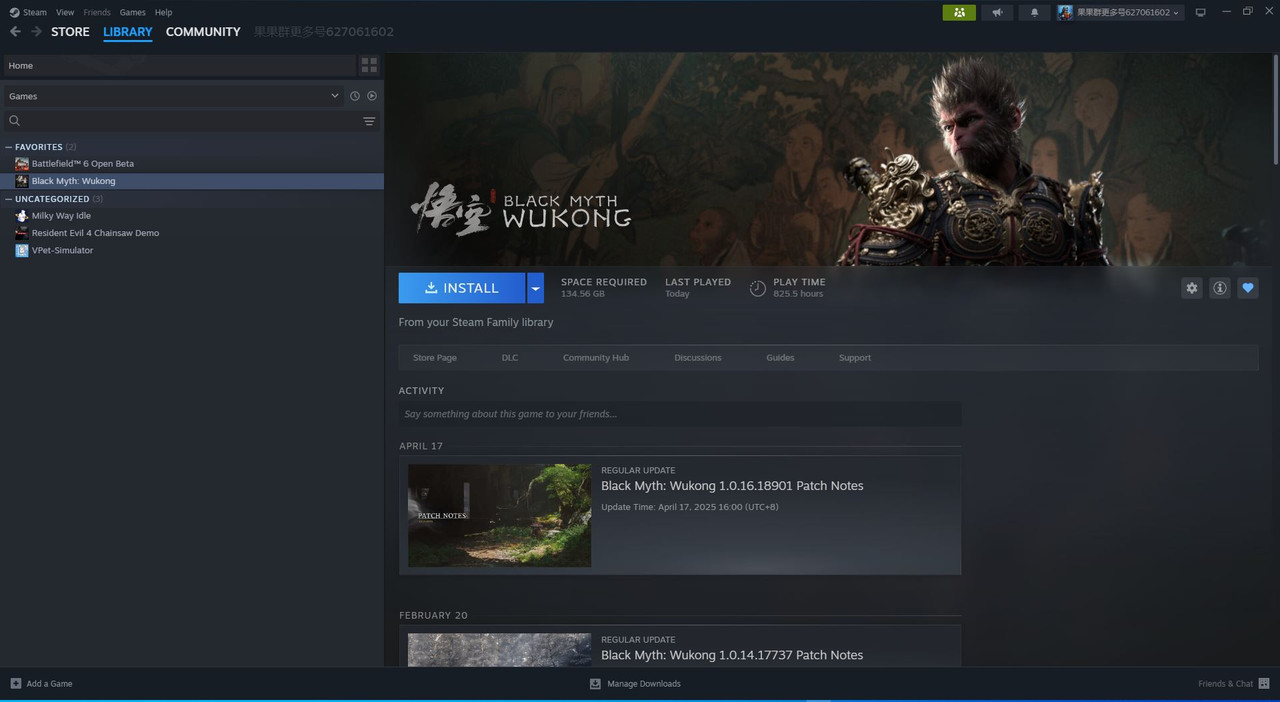
Task: Open Black Myth: Wukong 1.0.14.17737 Patch Notes title
Action: (732, 655)
